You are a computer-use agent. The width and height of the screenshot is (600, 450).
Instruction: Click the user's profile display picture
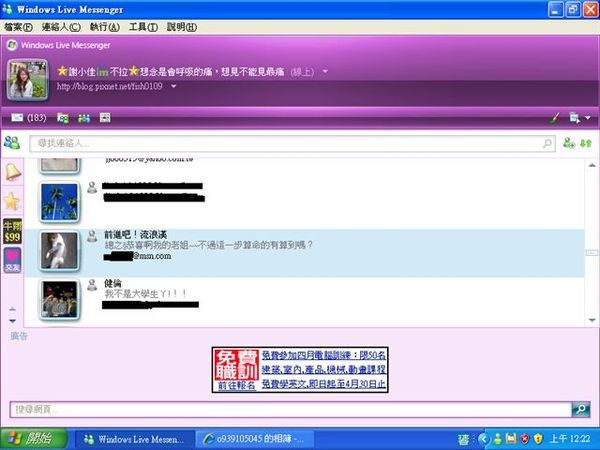coord(28,80)
